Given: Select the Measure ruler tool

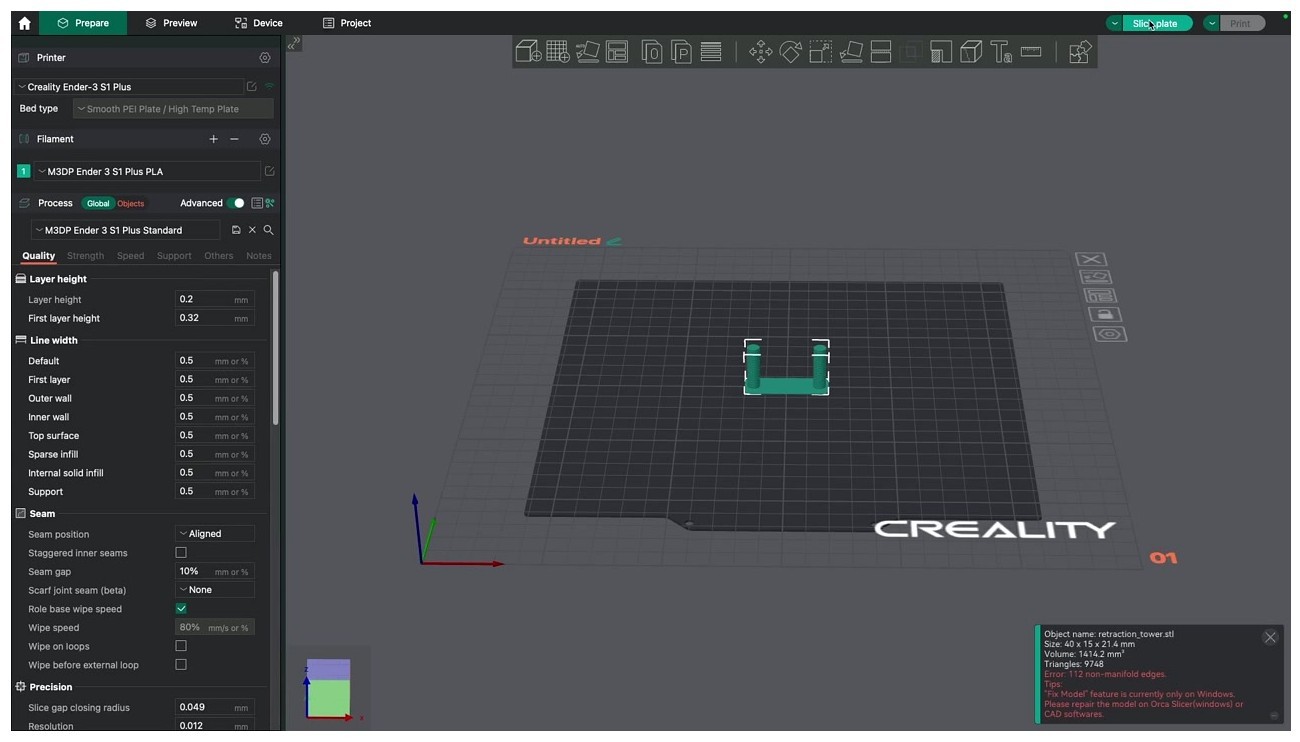Looking at the screenshot, I should [x=1031, y=51].
